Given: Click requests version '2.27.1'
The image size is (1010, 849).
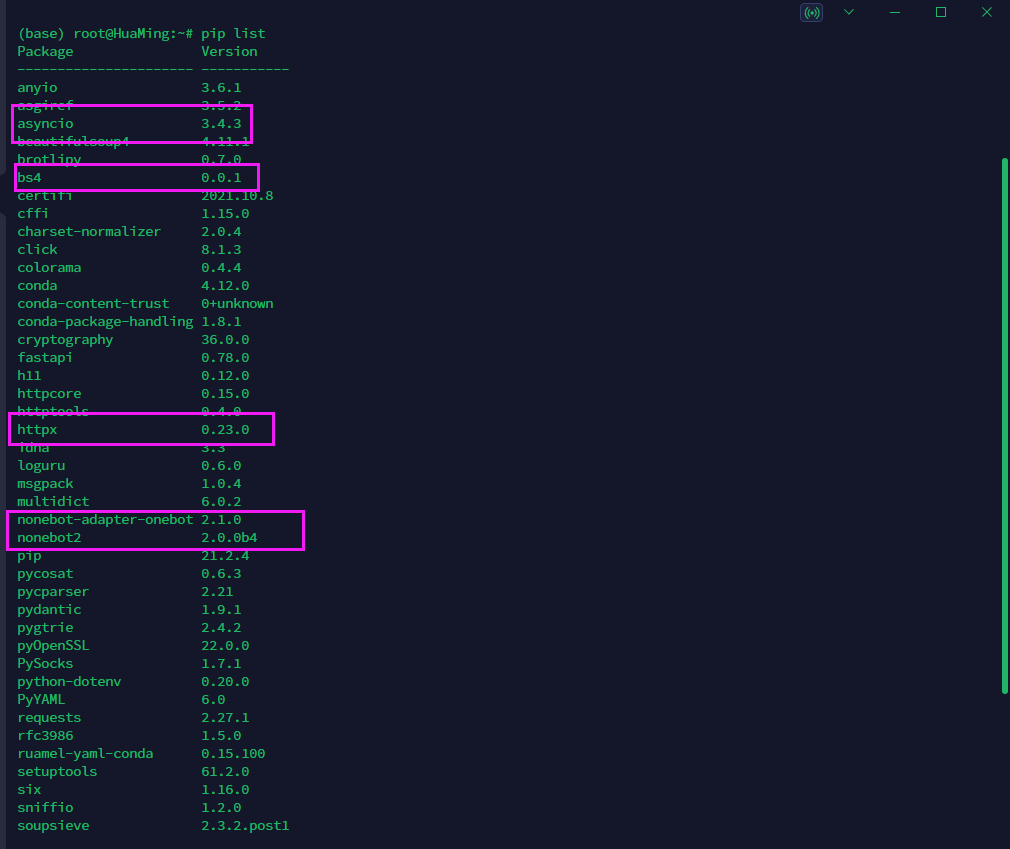Looking at the screenshot, I should point(225,719).
